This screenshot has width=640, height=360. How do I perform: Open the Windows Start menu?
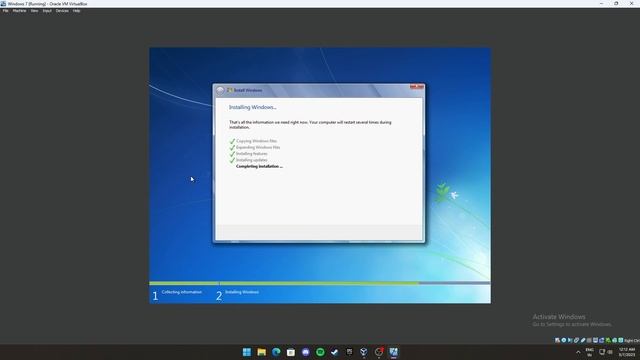[x=247, y=352]
